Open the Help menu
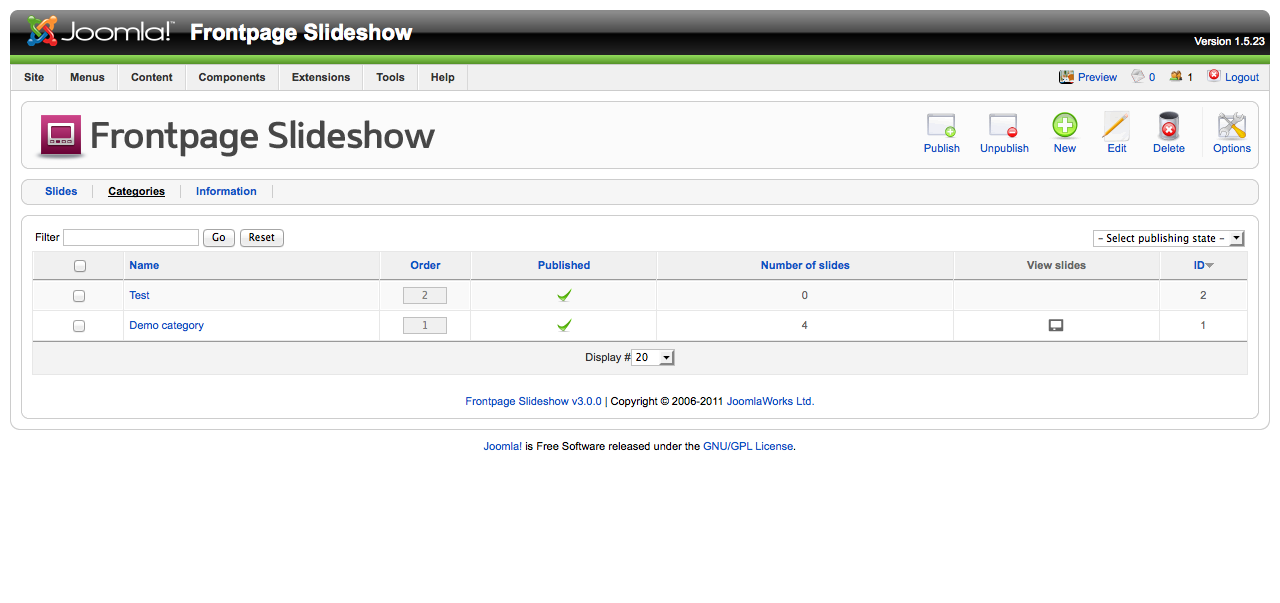Screen dimensions: 1280x603 pyautogui.click(x=442, y=77)
